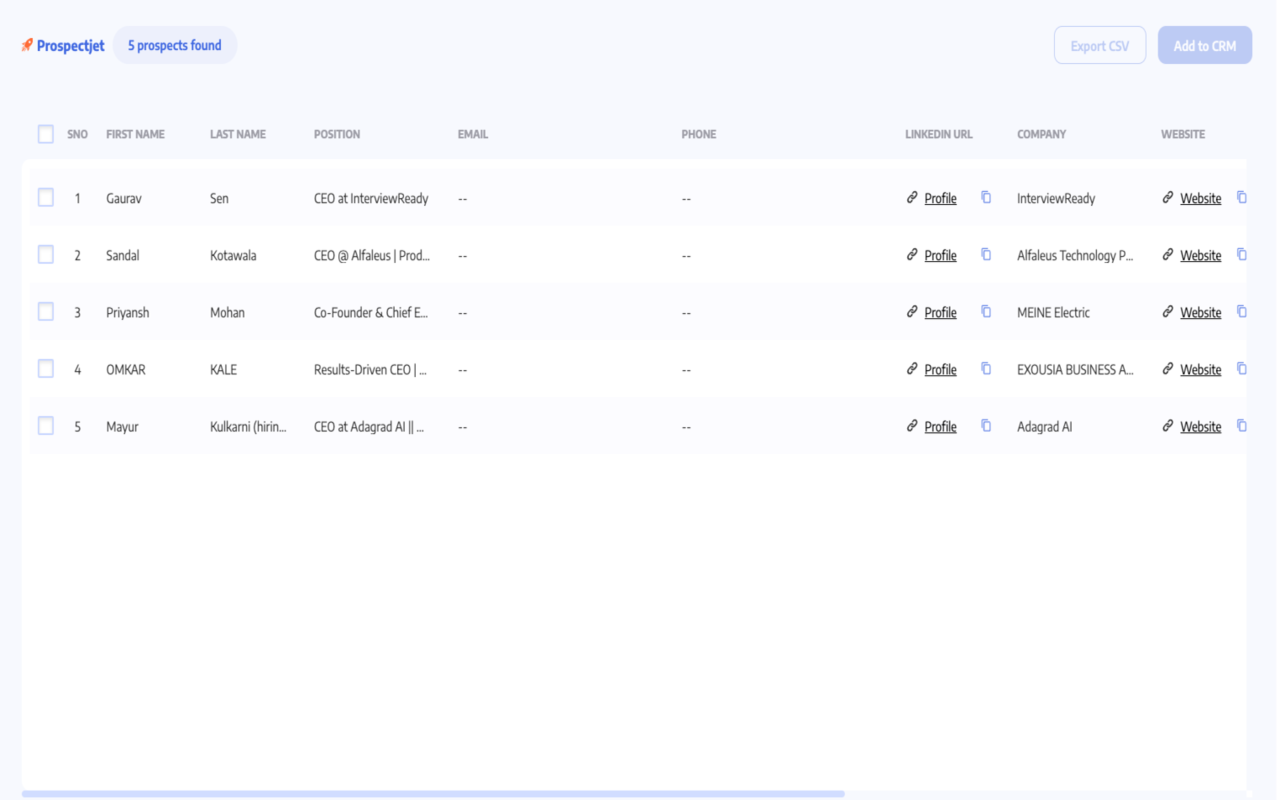The width and height of the screenshot is (1280, 800).
Task: Click position cell 'CEO at Adagrad AI || ...'
Action: 369,426
